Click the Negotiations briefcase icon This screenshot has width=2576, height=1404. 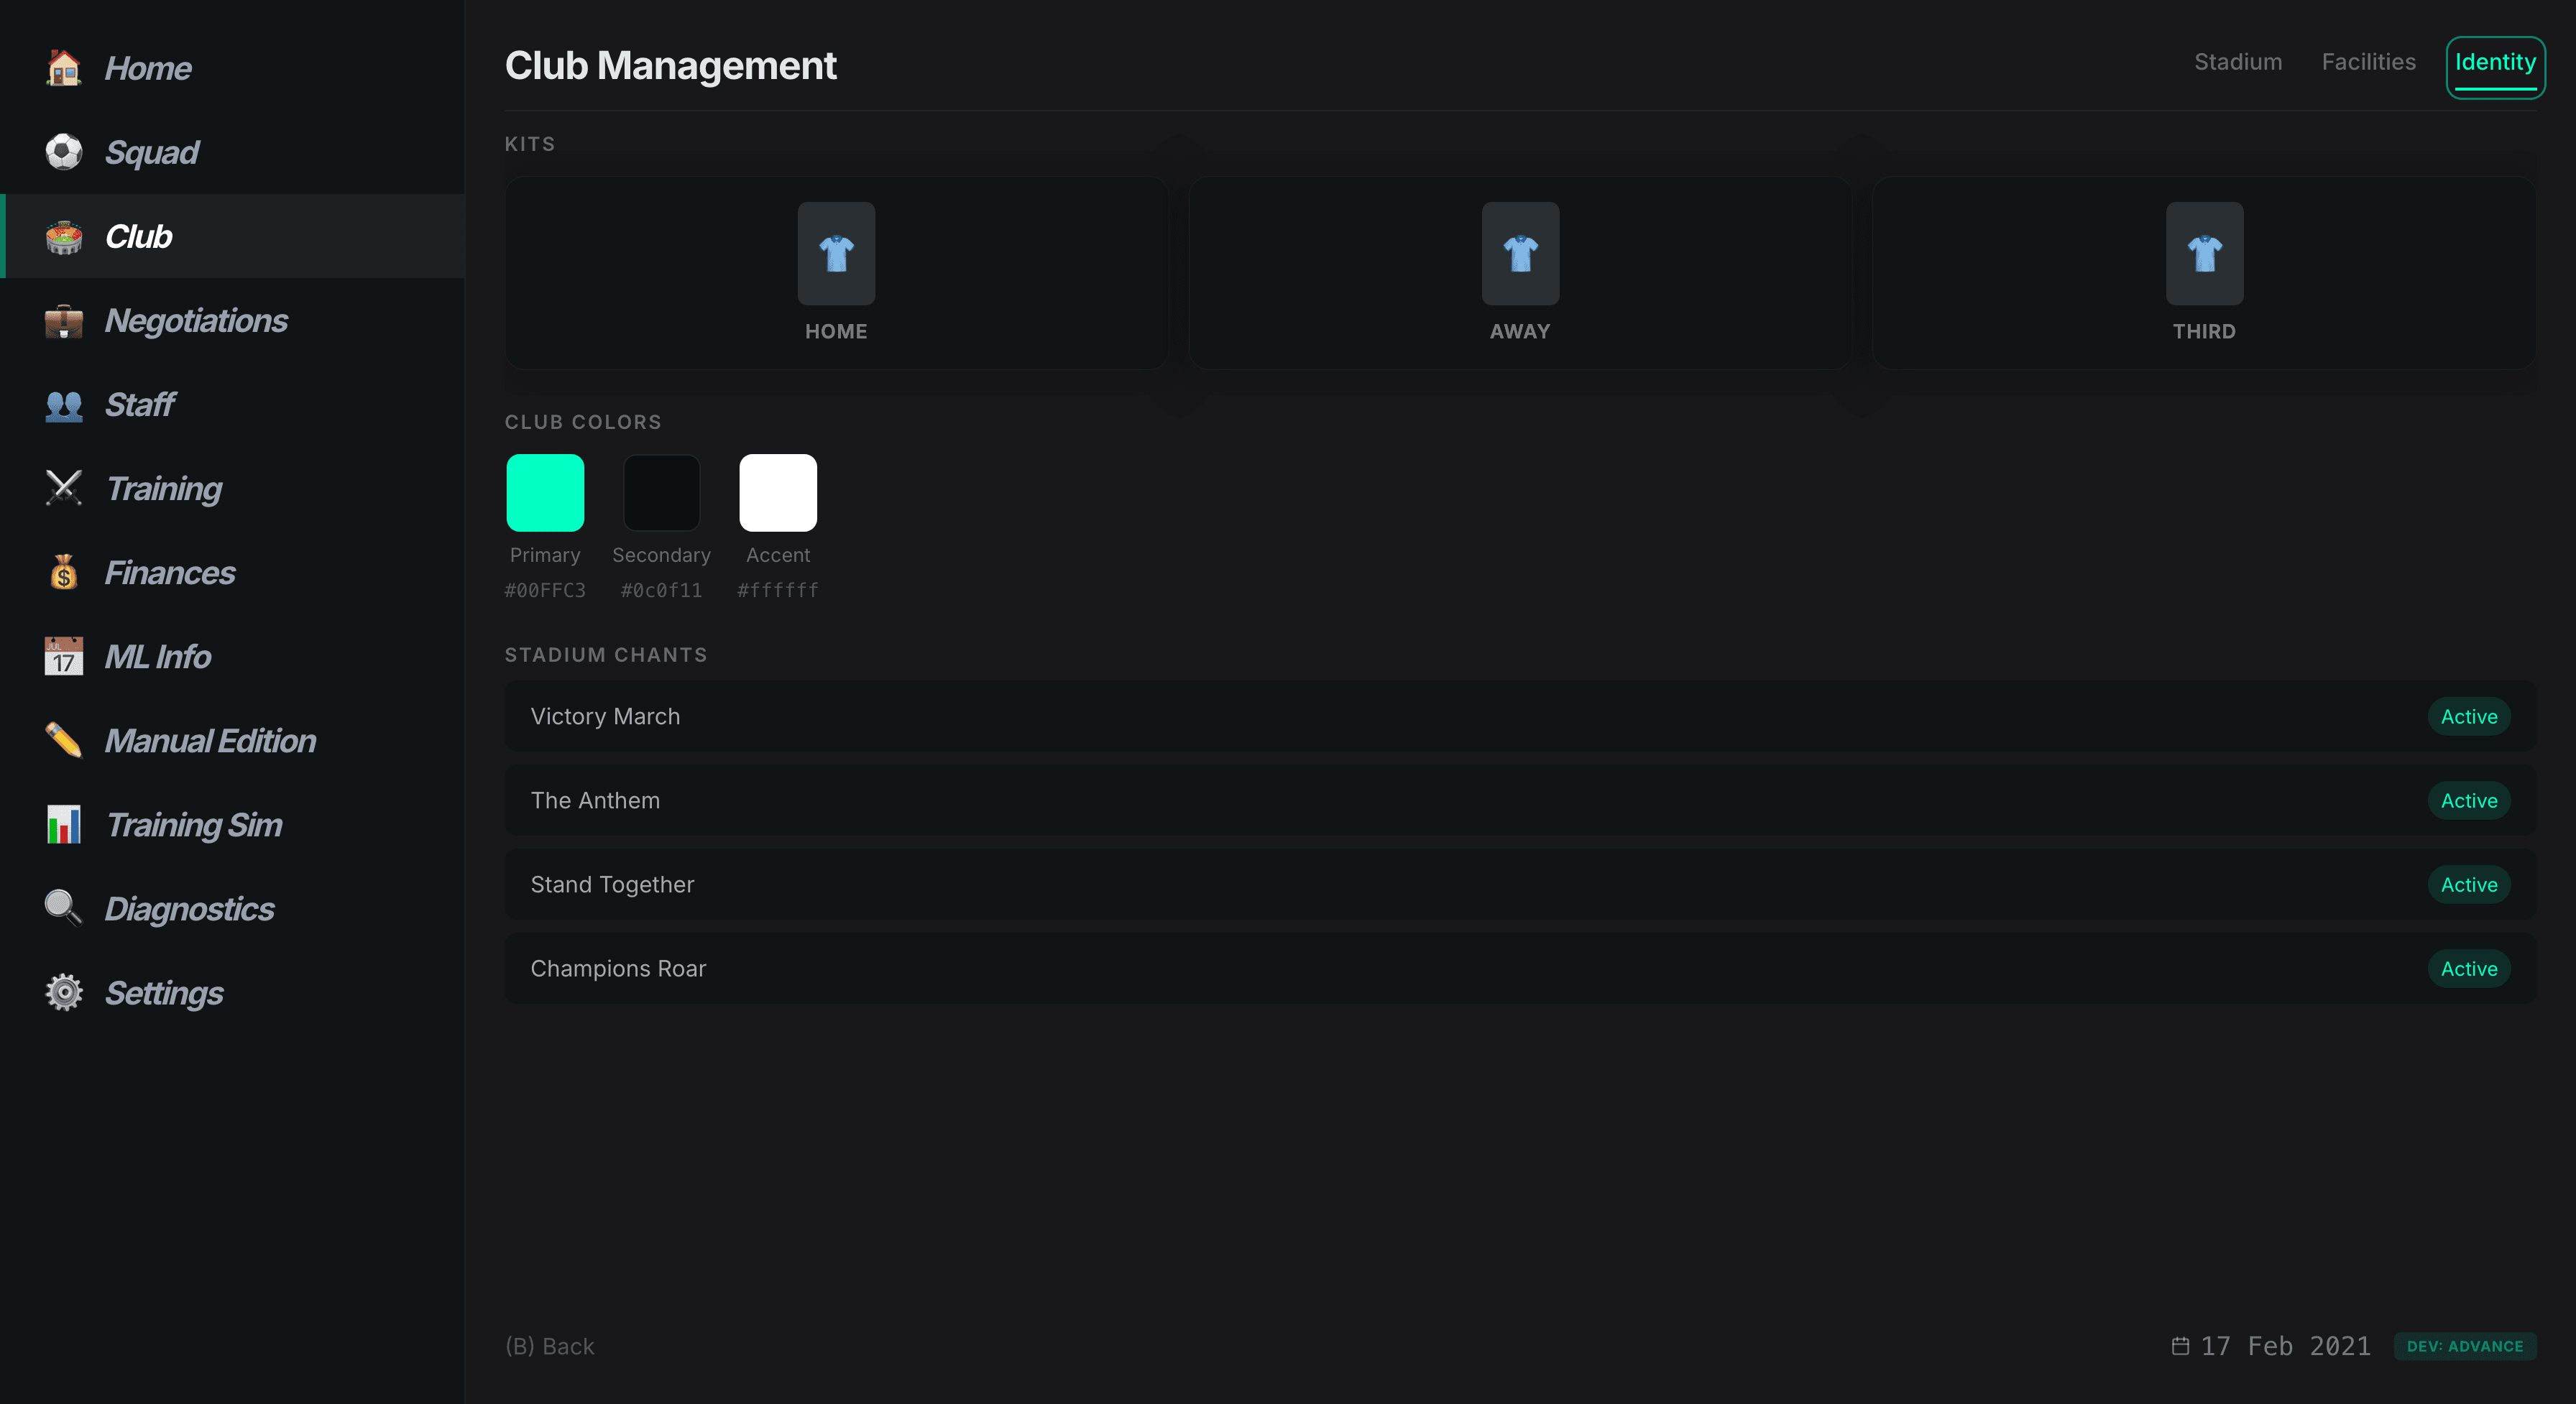pyautogui.click(x=64, y=320)
